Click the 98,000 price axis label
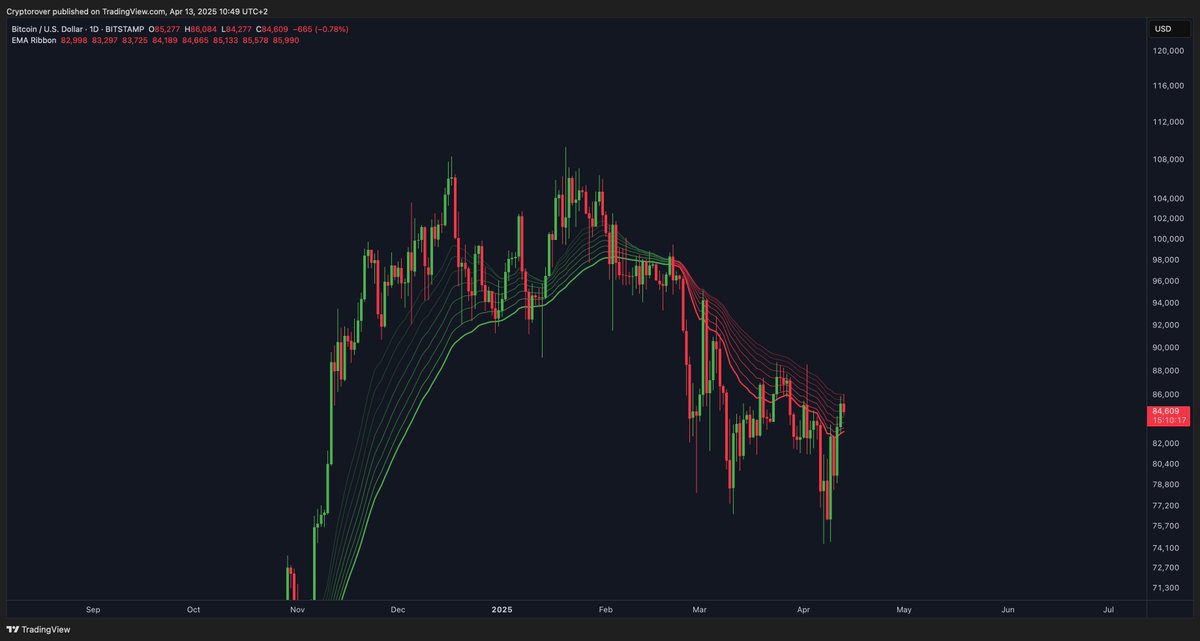Viewport: 1200px width, 641px height. click(1167, 260)
